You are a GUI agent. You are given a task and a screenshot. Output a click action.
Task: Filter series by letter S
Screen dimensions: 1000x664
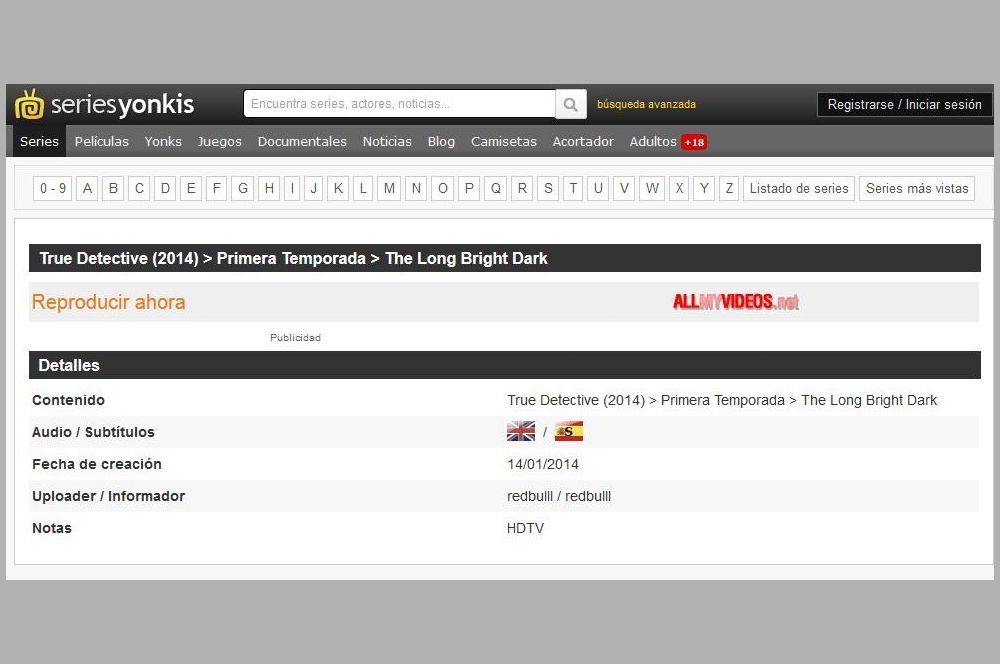click(548, 188)
